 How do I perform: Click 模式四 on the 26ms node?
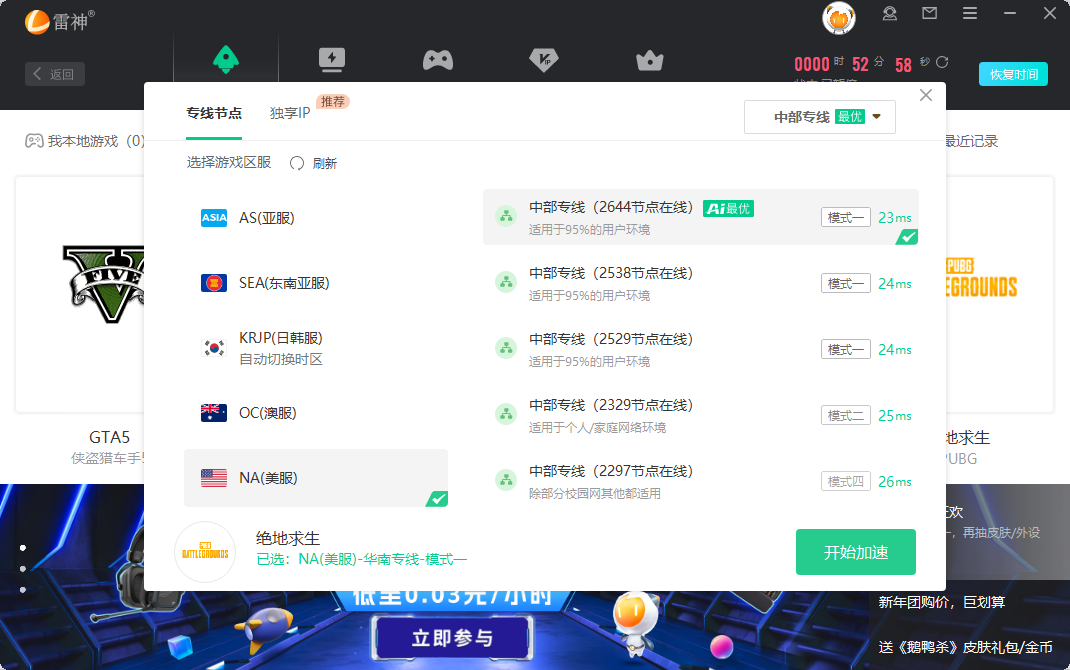click(x=845, y=482)
